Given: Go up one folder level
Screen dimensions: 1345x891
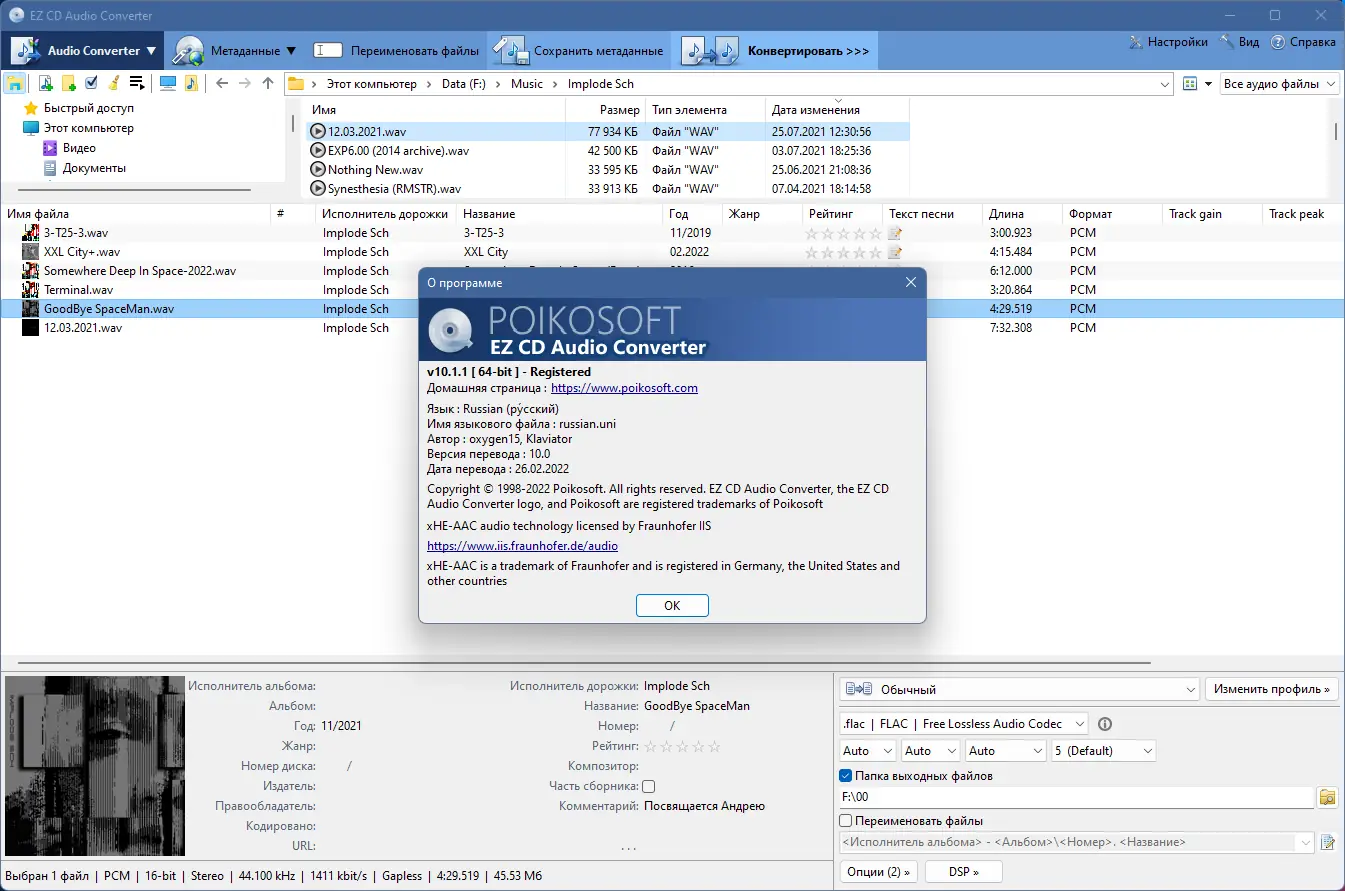Looking at the screenshot, I should tap(268, 84).
